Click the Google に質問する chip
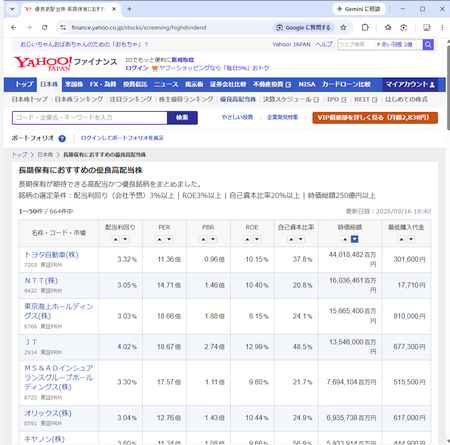Viewport: 450px width, 445px height. [303, 28]
